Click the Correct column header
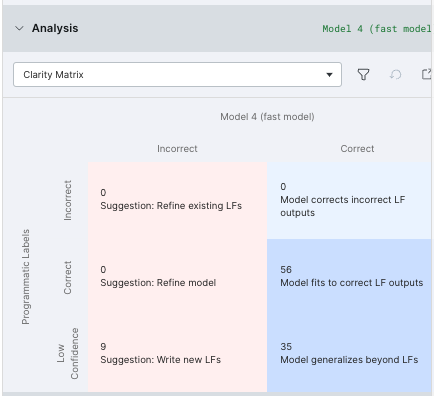 point(357,149)
